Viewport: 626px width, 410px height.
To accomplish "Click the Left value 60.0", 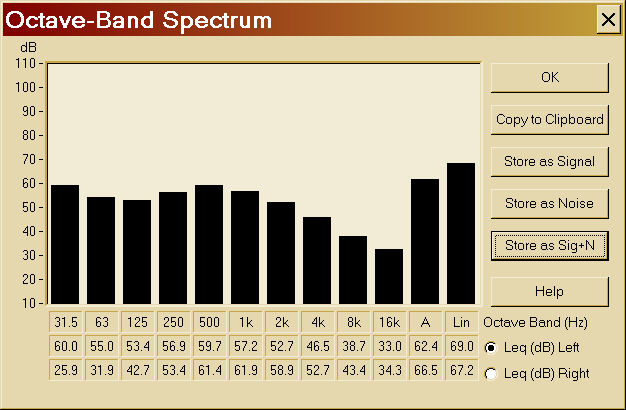I will pos(66,346).
